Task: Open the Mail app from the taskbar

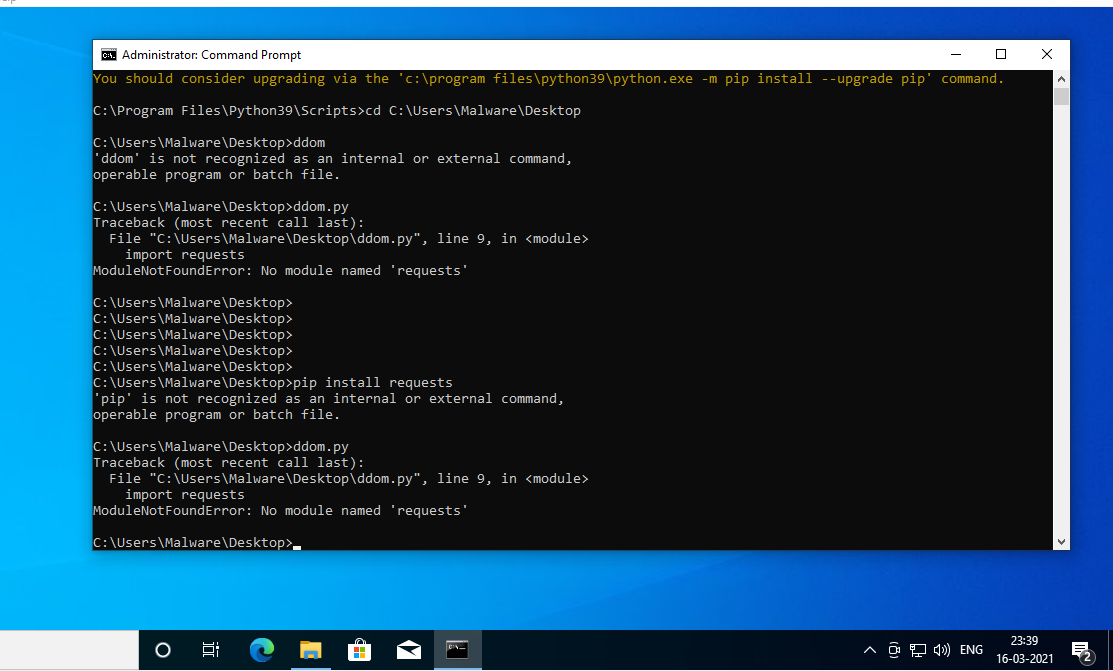Action: click(x=408, y=650)
